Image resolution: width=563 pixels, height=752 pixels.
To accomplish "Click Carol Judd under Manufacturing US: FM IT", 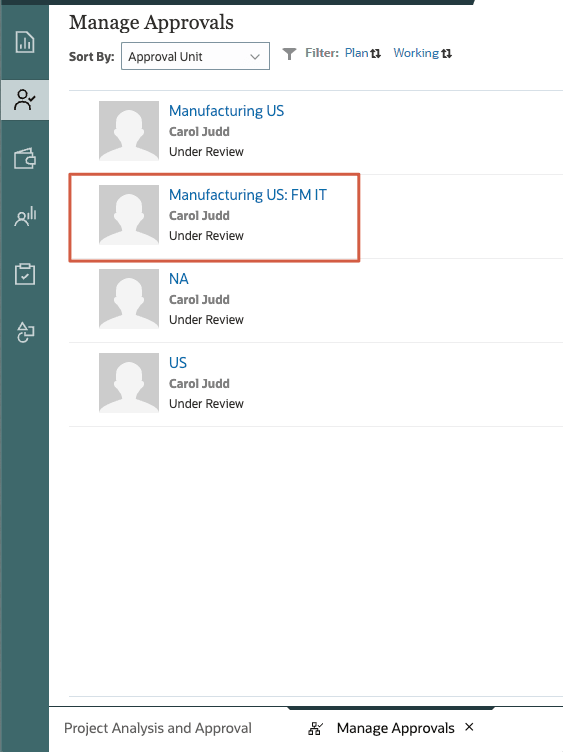I will [199, 216].
